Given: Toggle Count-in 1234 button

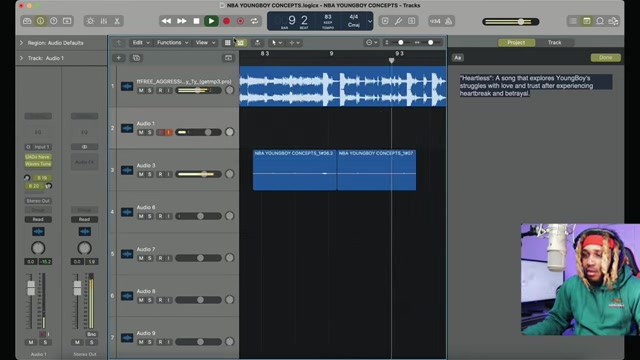Looking at the screenshot, I should (x=435, y=21).
